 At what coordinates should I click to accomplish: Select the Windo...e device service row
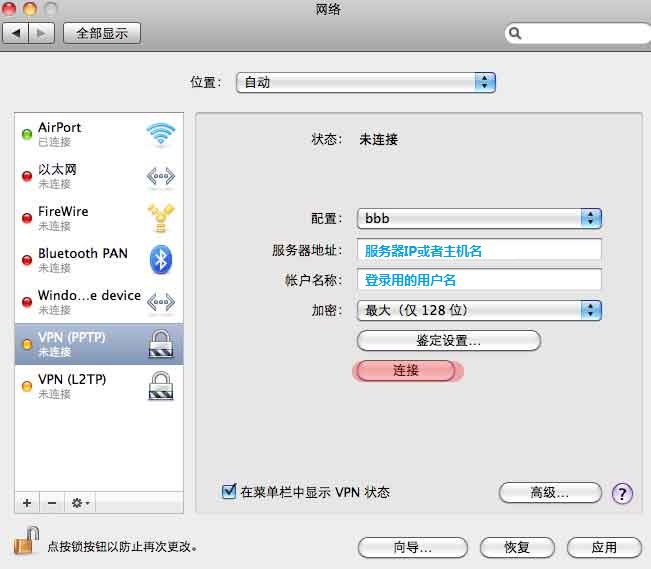(x=99, y=302)
